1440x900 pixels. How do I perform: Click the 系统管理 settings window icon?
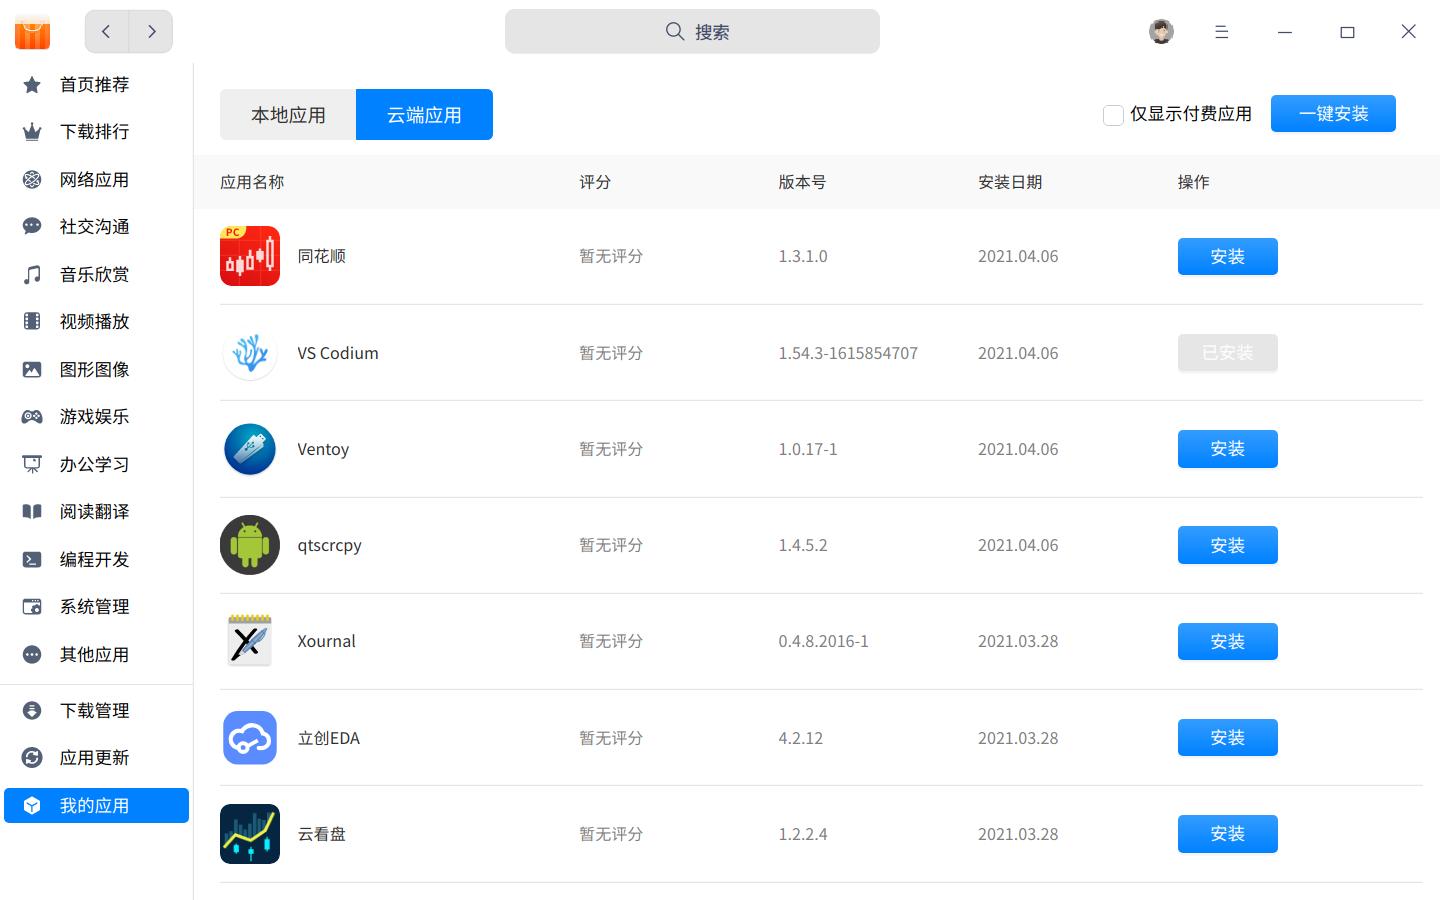(32, 607)
